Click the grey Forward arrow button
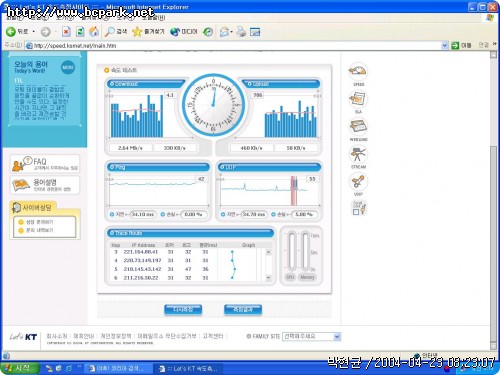The image size is (500, 375). pos(45,32)
